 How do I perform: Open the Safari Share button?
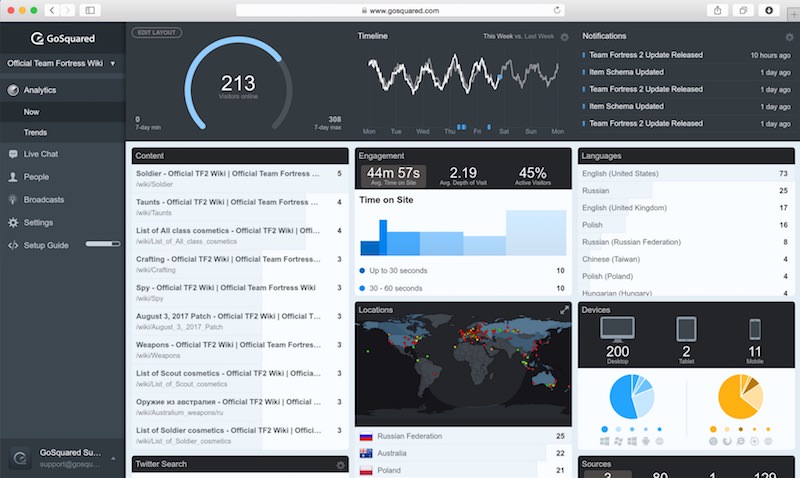point(717,10)
